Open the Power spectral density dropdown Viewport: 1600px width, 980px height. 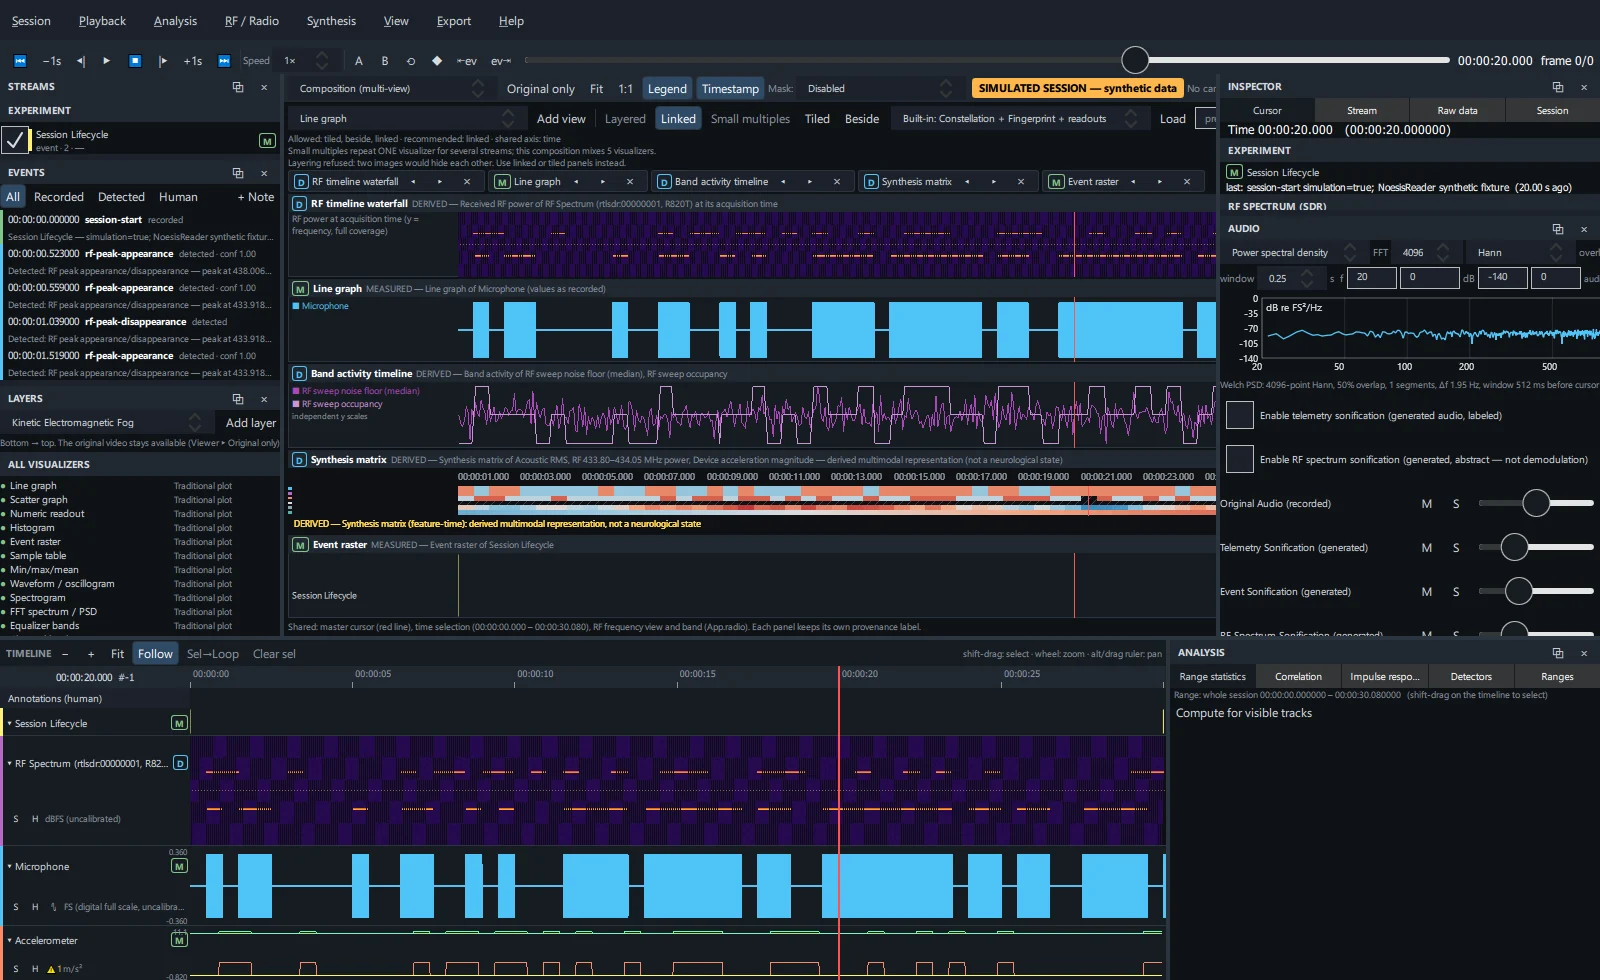pos(1292,253)
